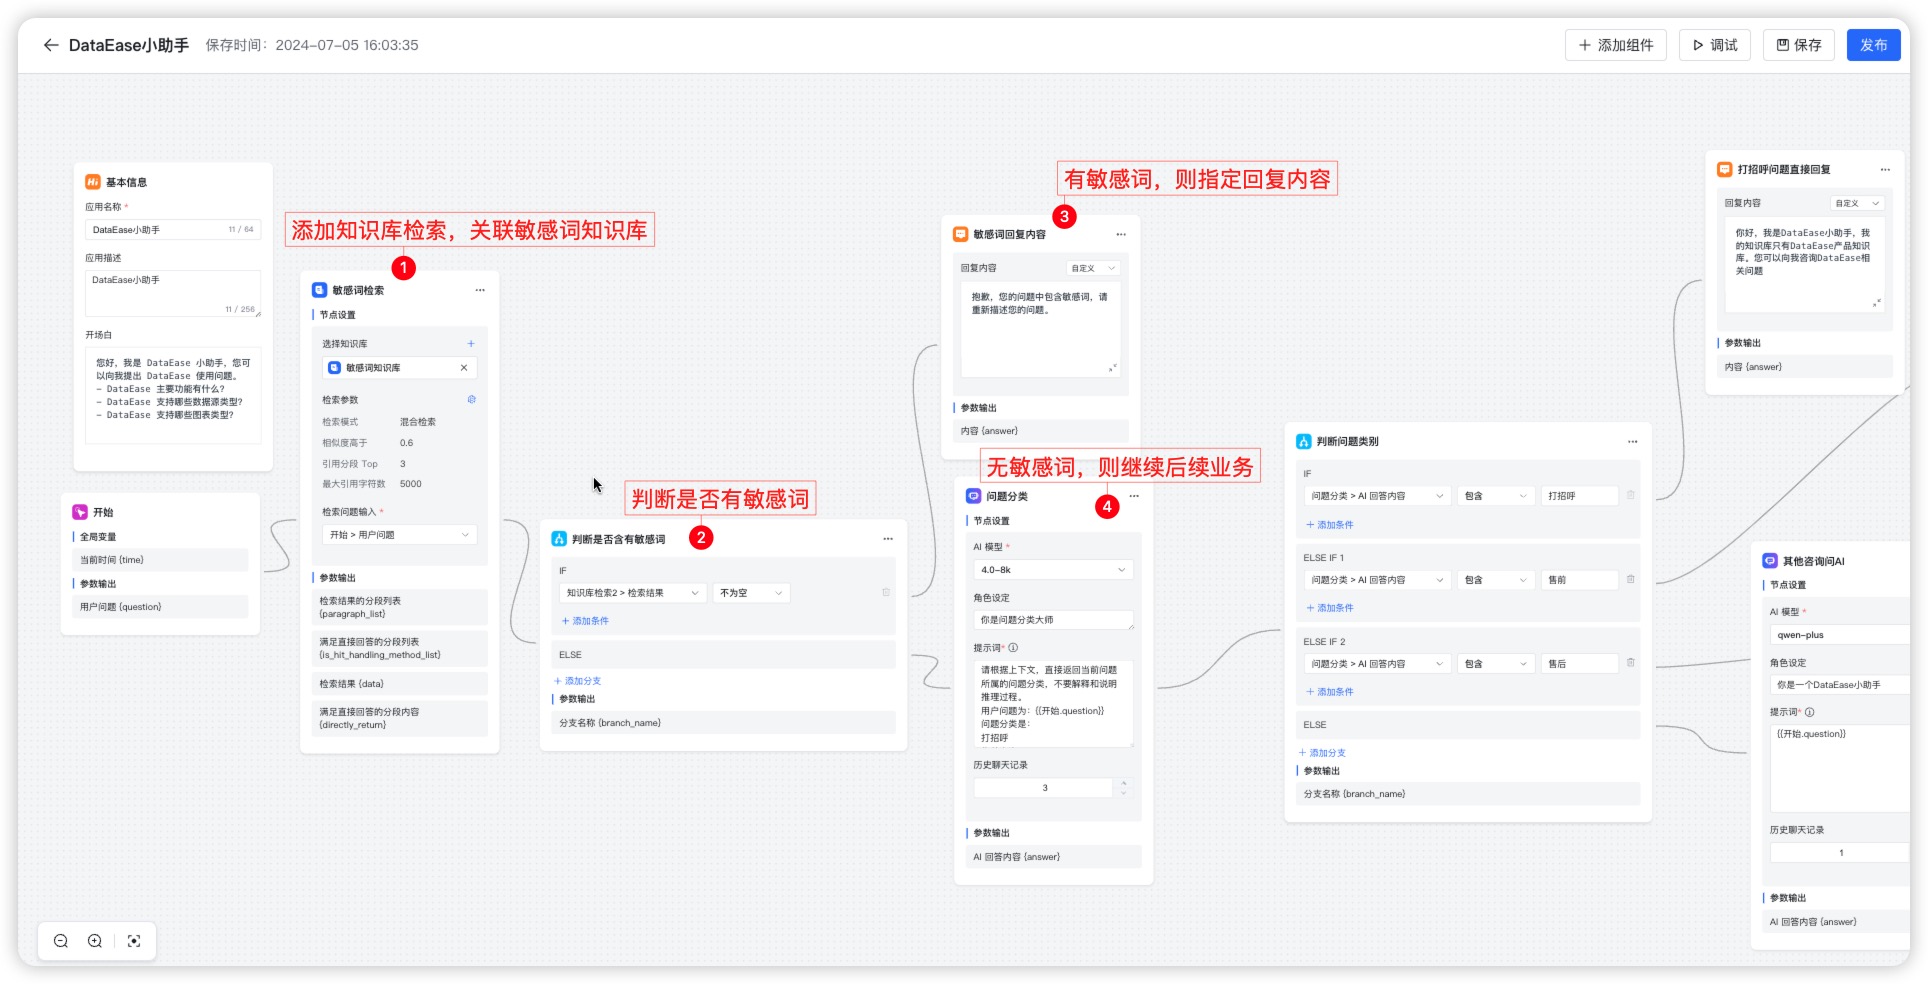Click the 添加组件 button

(1615, 45)
